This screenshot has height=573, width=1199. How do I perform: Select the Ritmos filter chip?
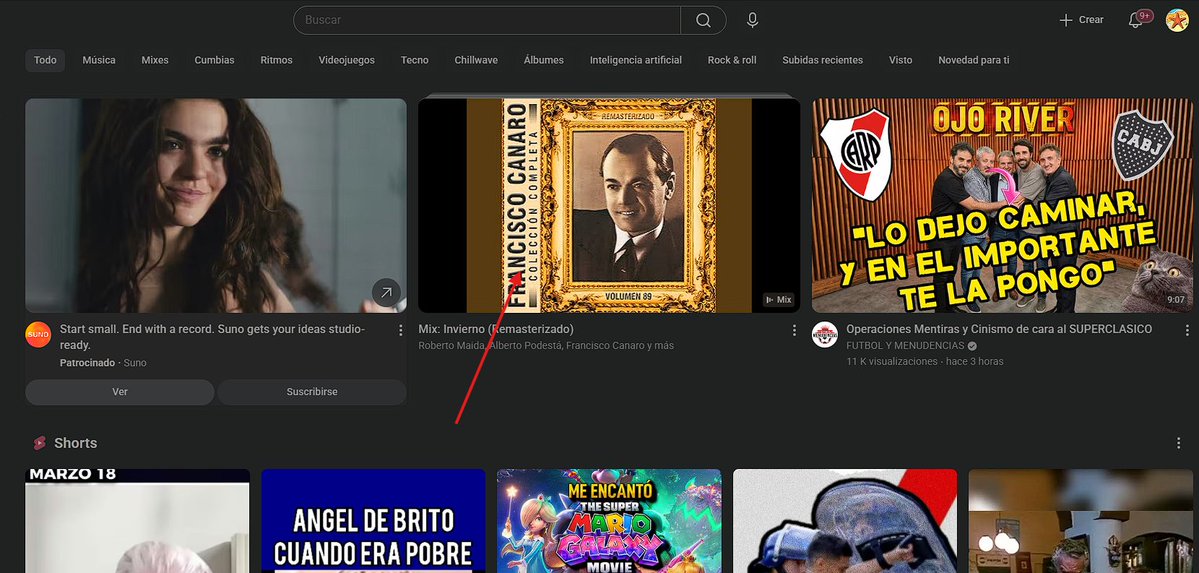pyautogui.click(x=276, y=60)
